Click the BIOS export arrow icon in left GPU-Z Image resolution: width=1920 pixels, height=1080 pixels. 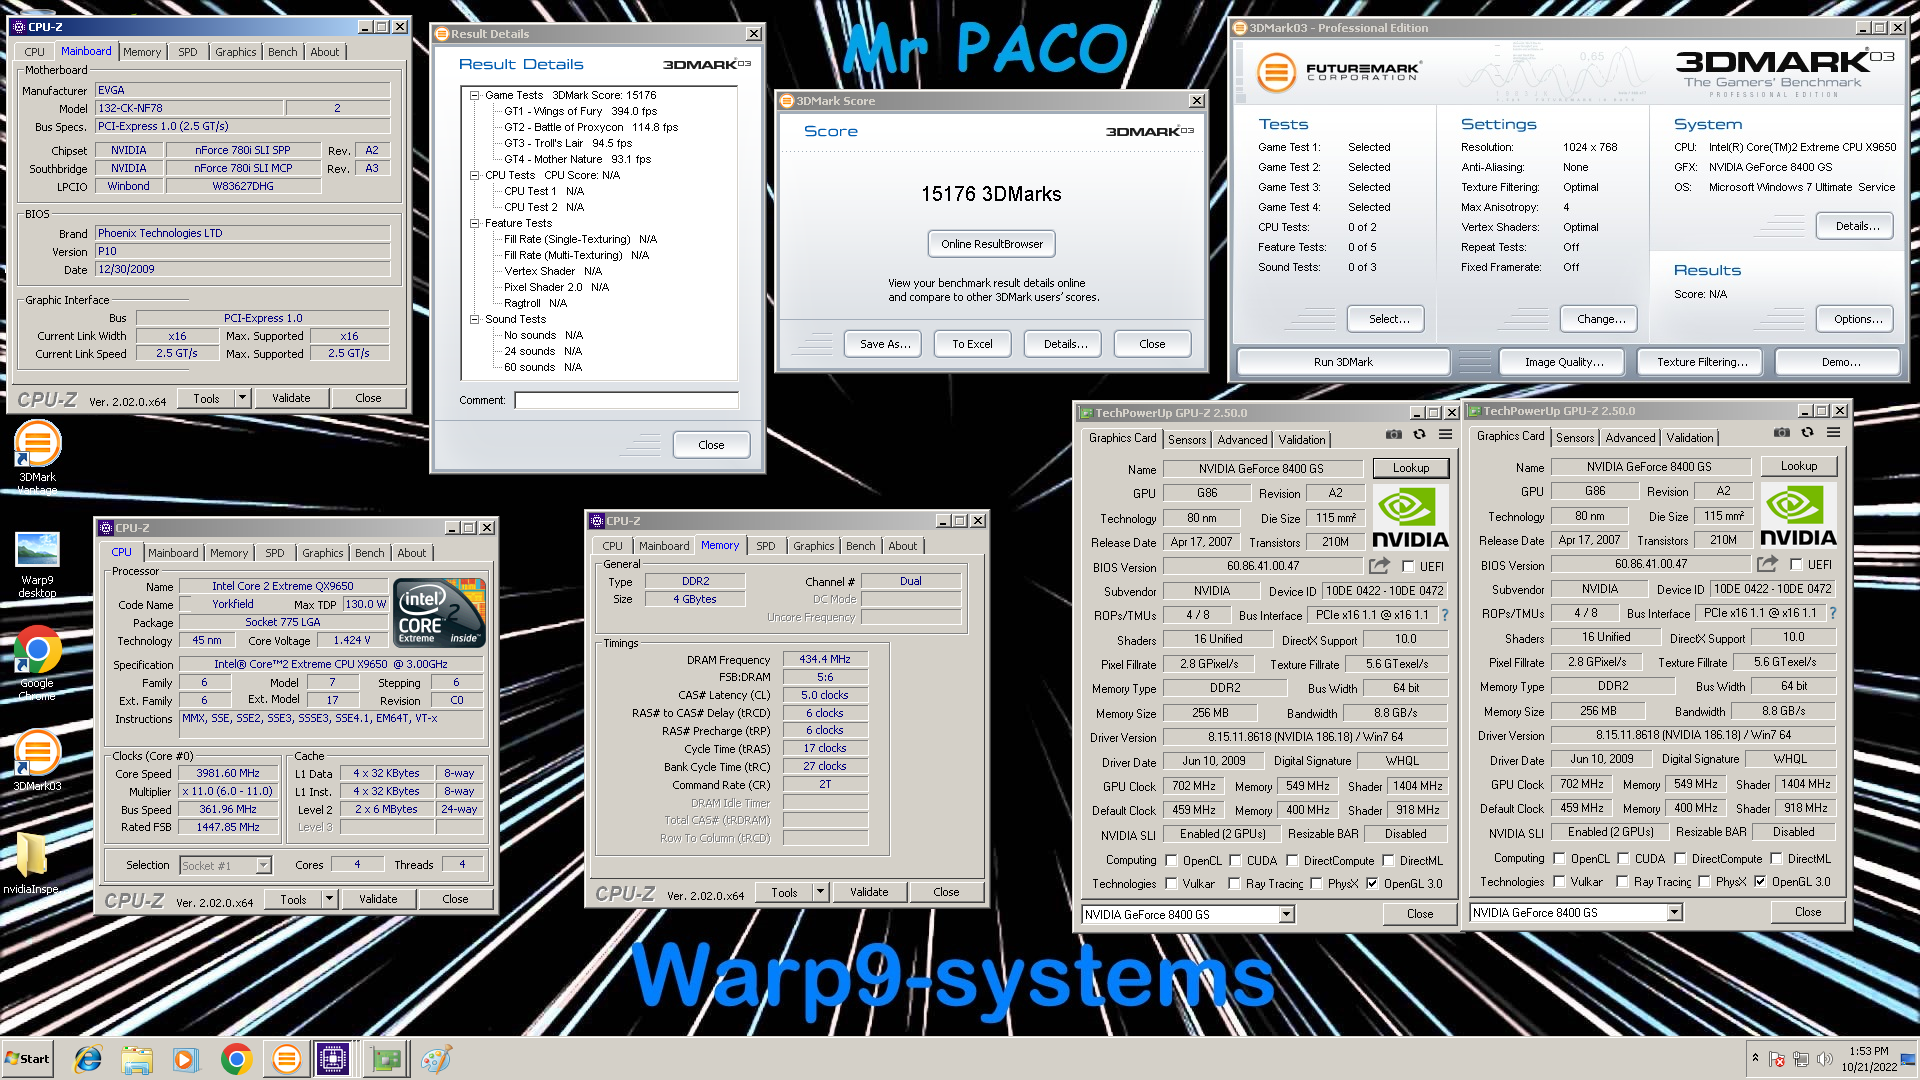tap(1379, 566)
